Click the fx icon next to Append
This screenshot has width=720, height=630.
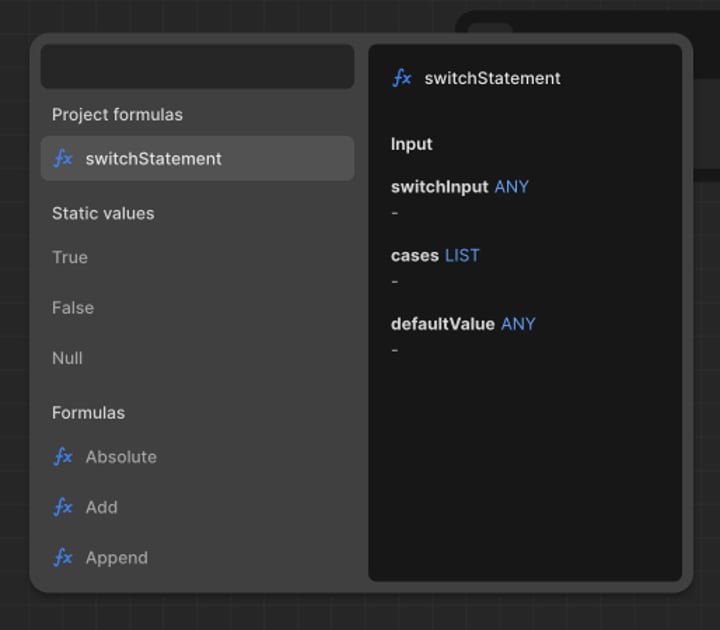tap(63, 558)
